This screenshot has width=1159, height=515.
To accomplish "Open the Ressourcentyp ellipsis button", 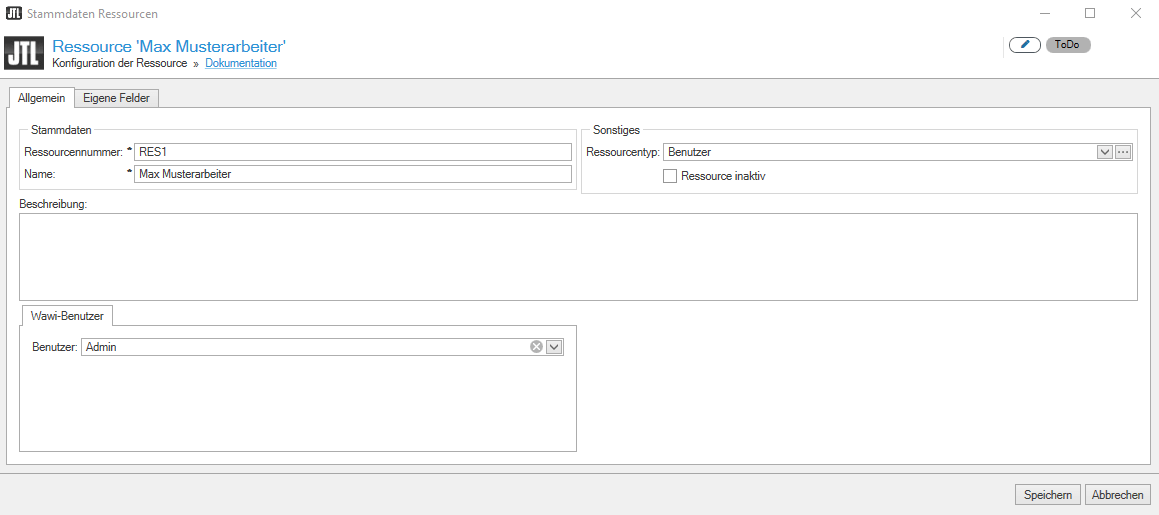I will (1123, 152).
